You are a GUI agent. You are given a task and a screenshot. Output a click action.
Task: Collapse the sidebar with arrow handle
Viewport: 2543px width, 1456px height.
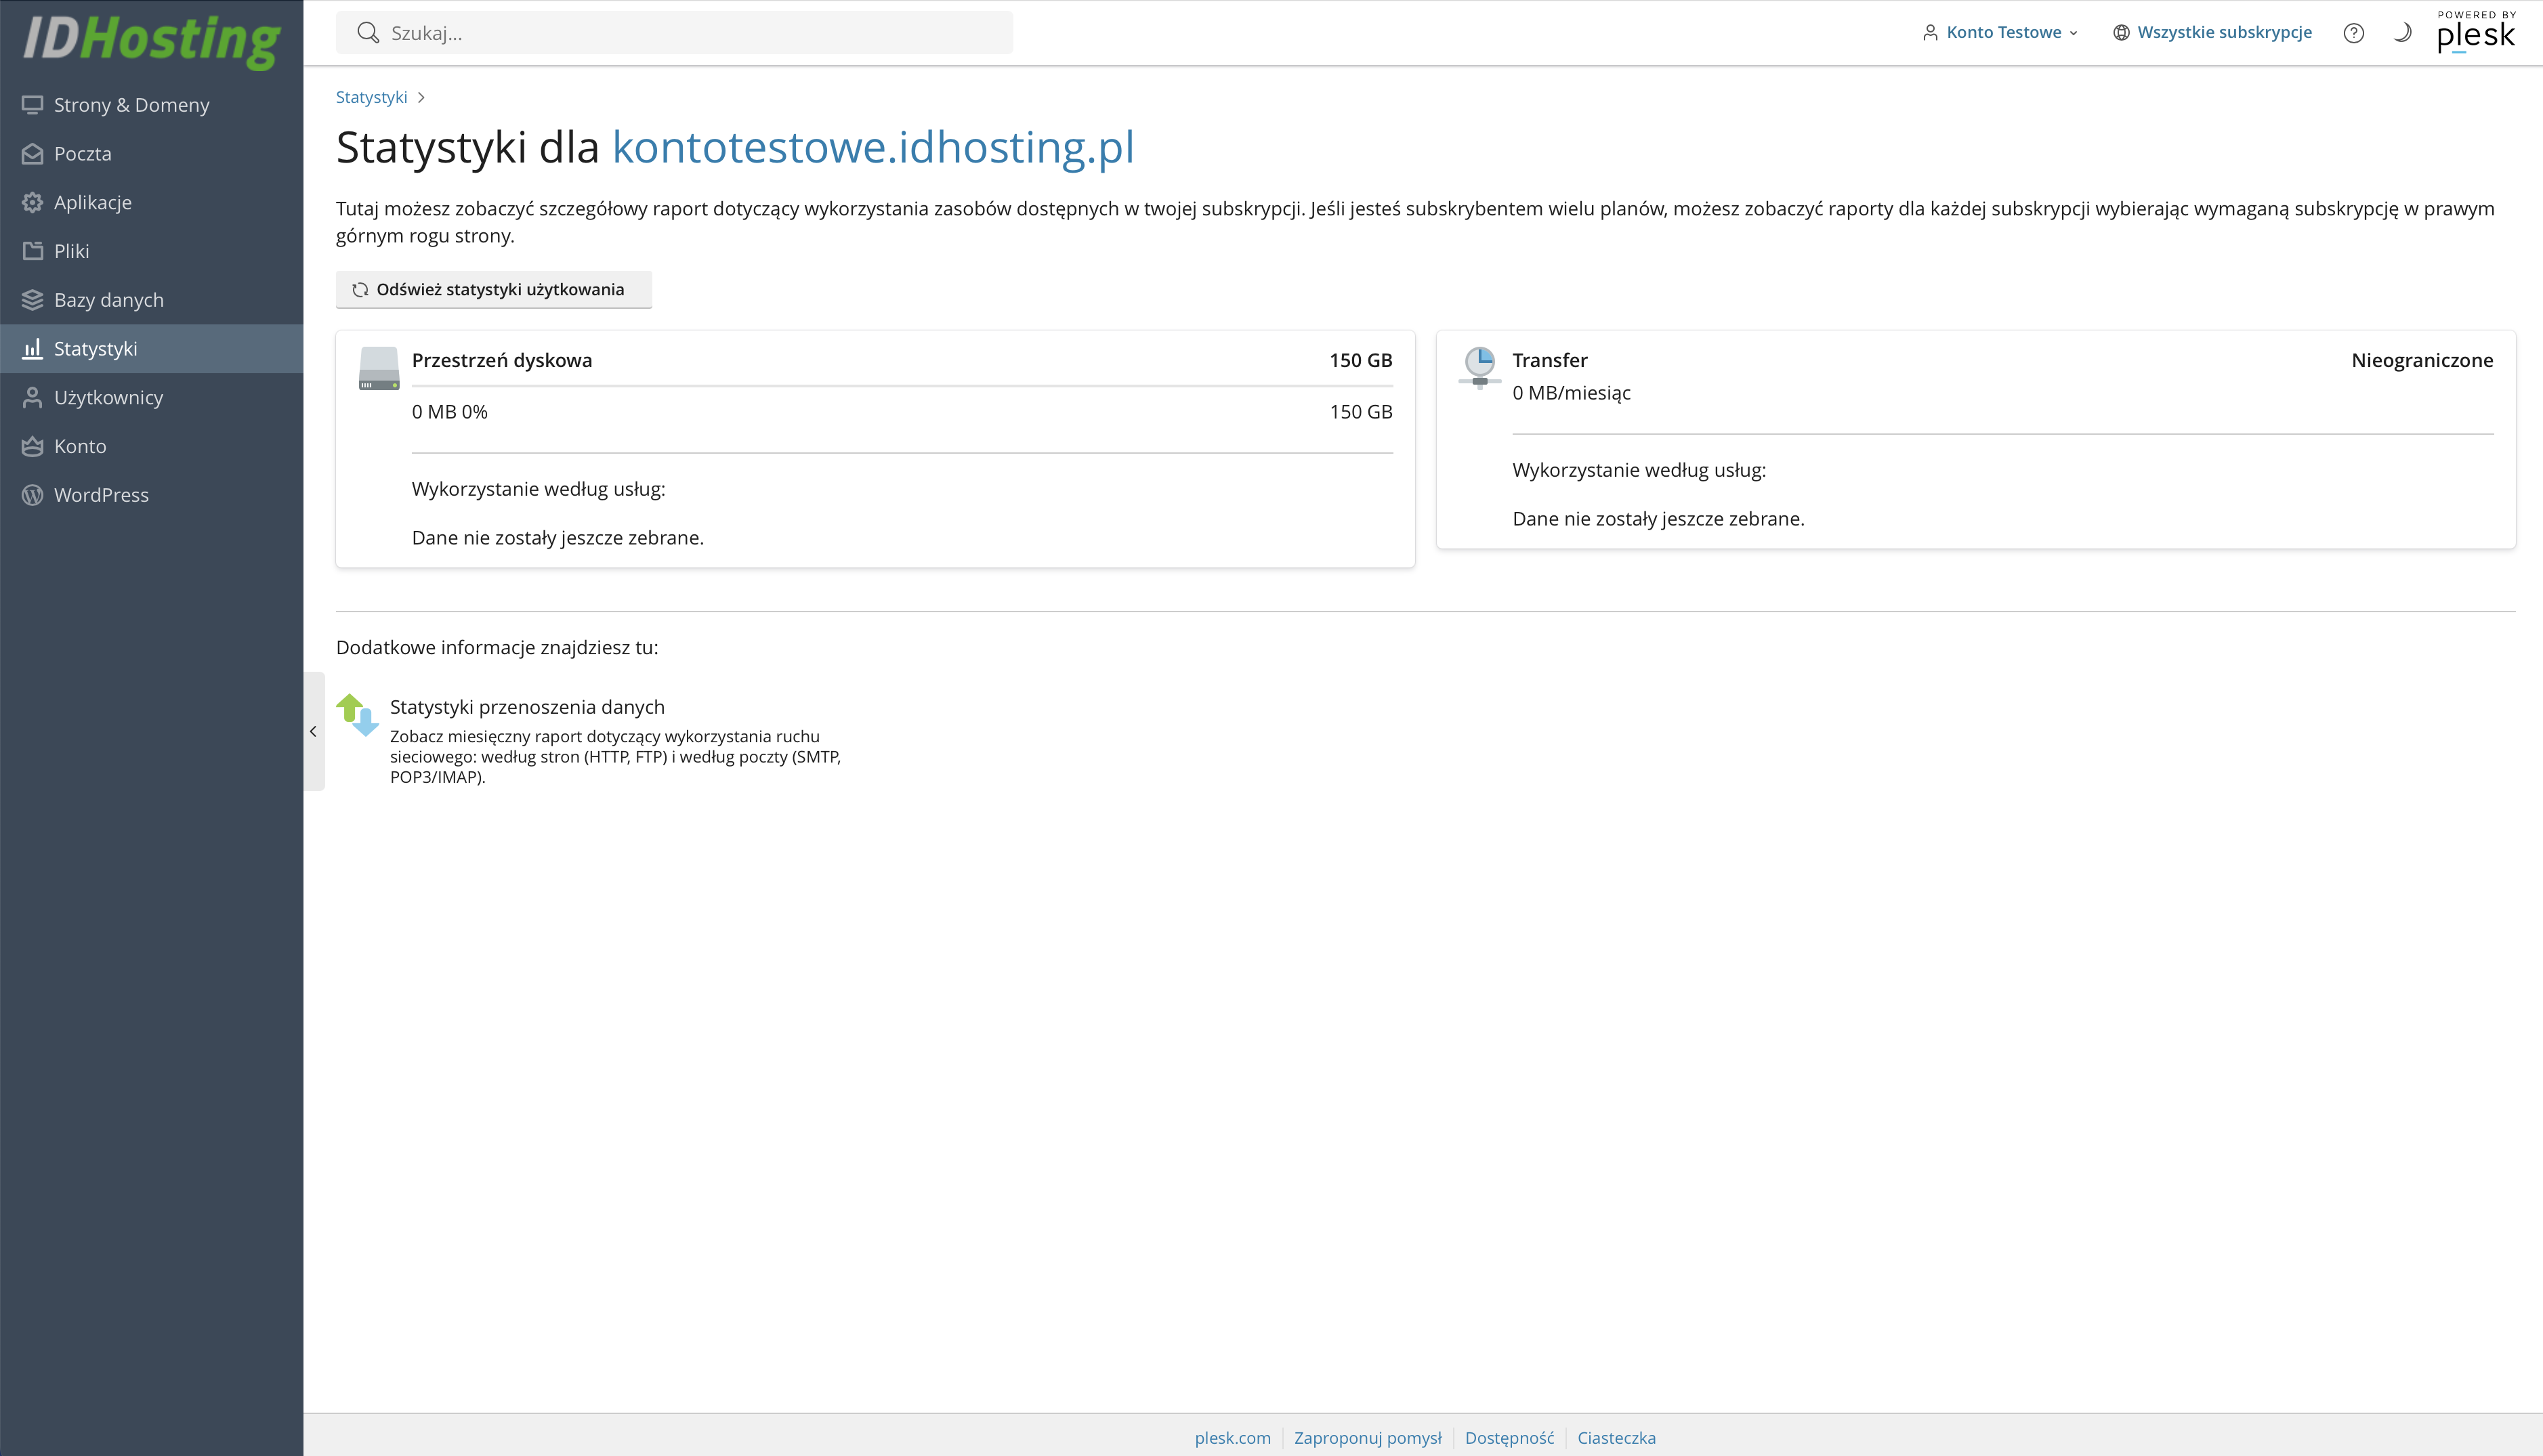313,731
